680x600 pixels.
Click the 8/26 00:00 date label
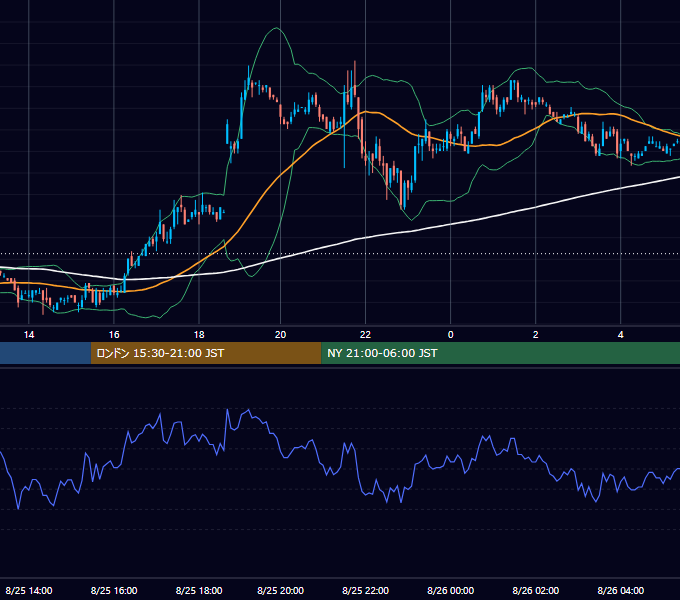[x=450, y=590]
